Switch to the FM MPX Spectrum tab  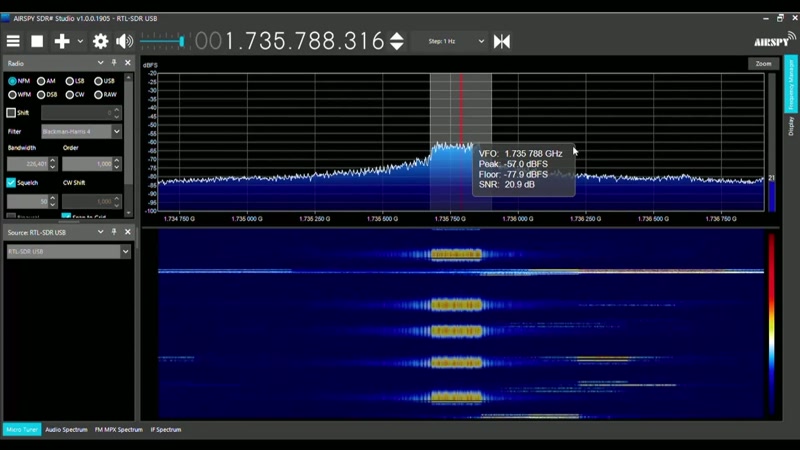point(118,430)
